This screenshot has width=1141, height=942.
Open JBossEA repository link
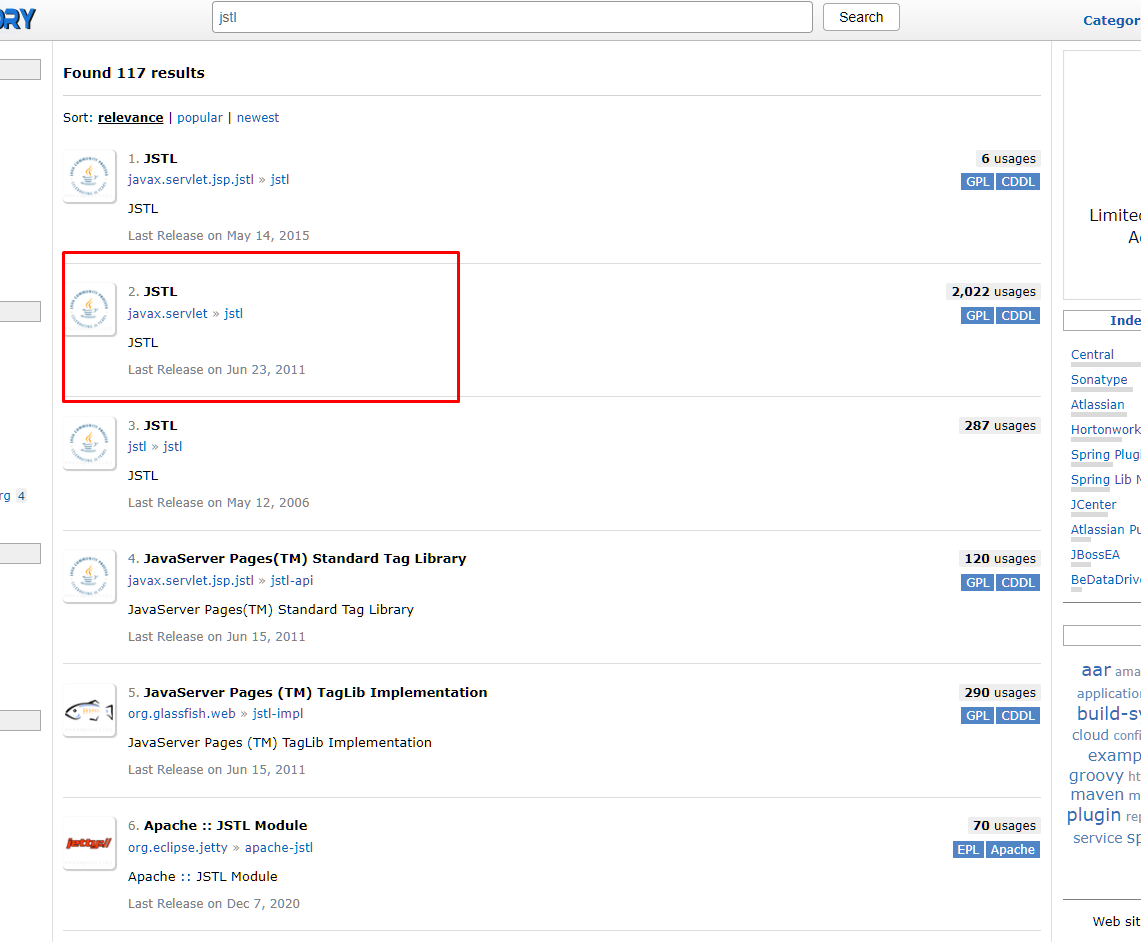point(1095,555)
